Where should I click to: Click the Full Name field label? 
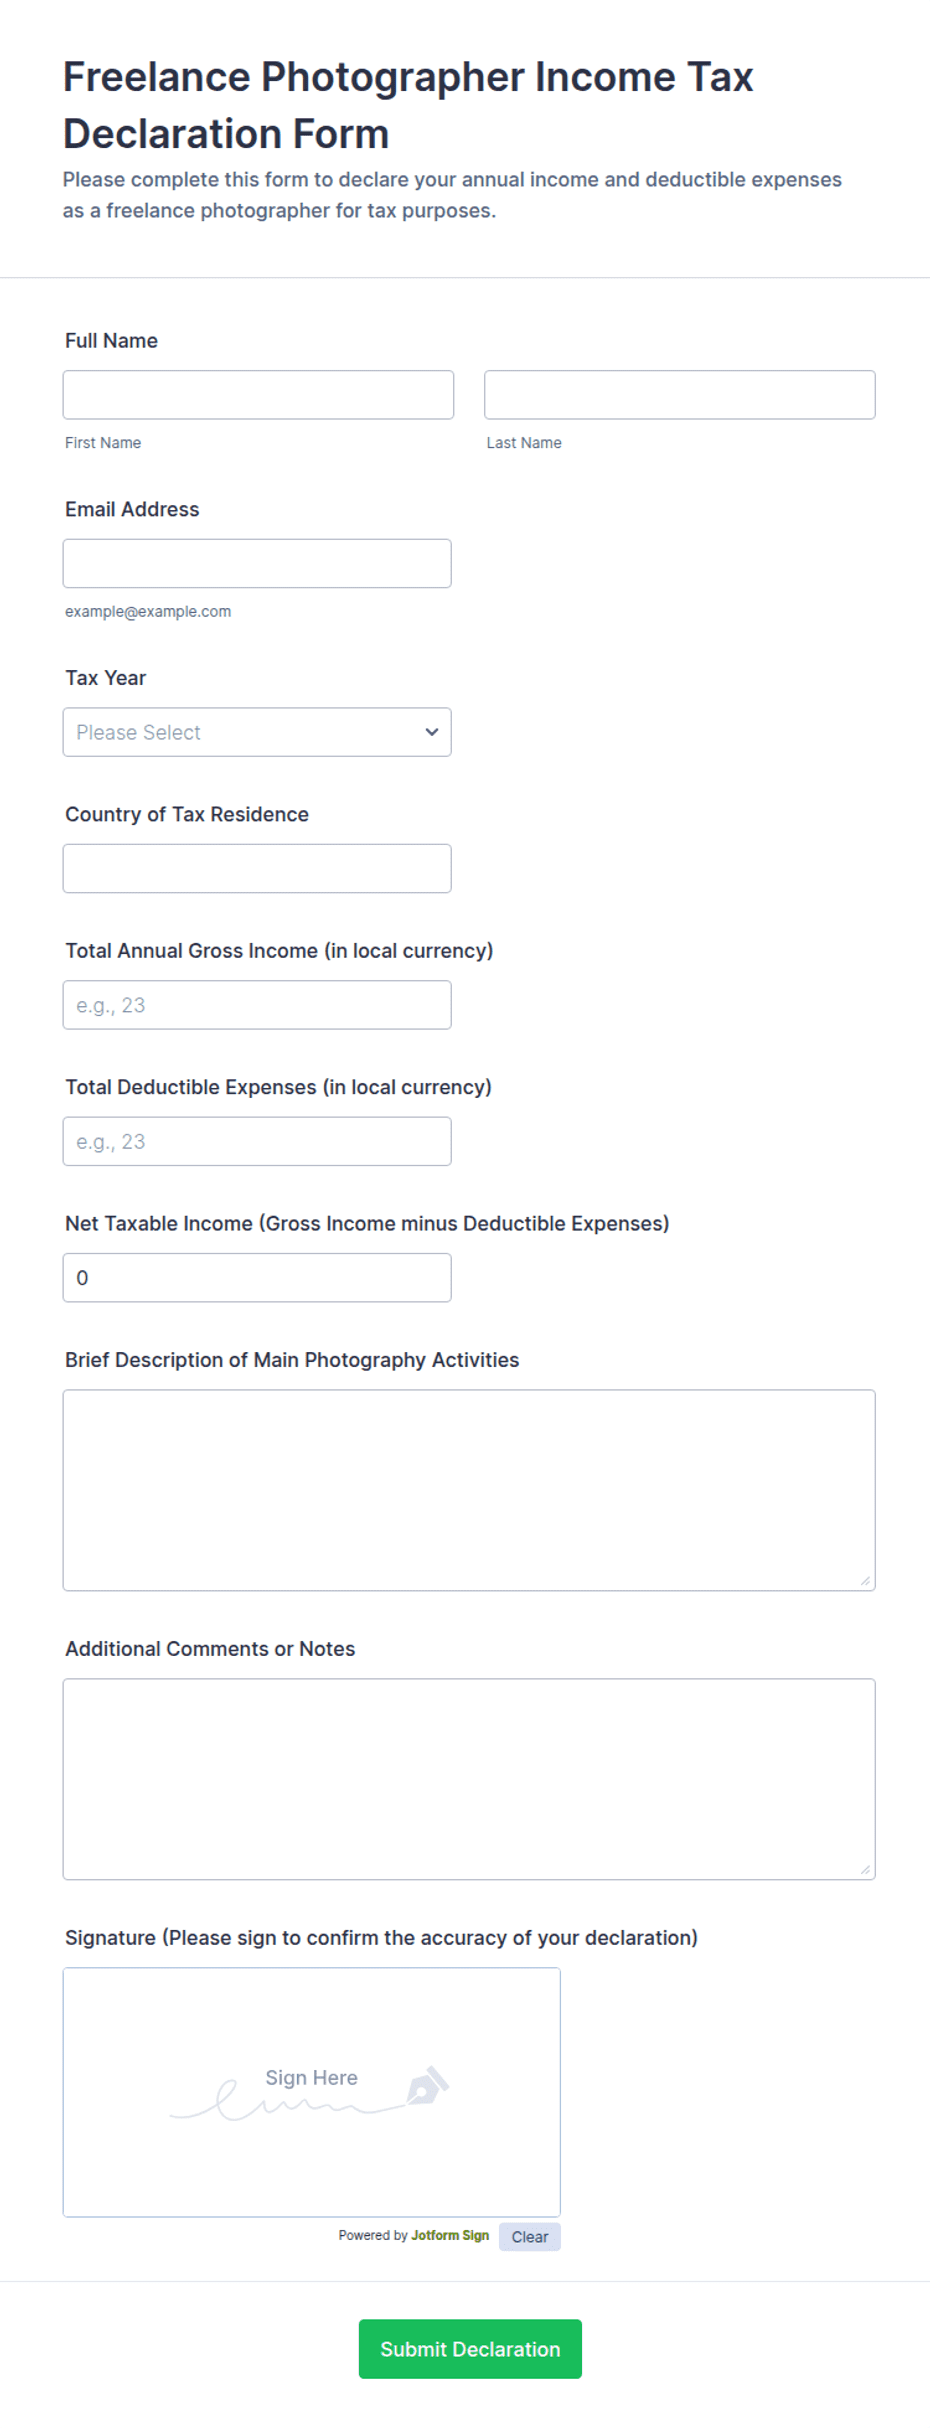111,341
